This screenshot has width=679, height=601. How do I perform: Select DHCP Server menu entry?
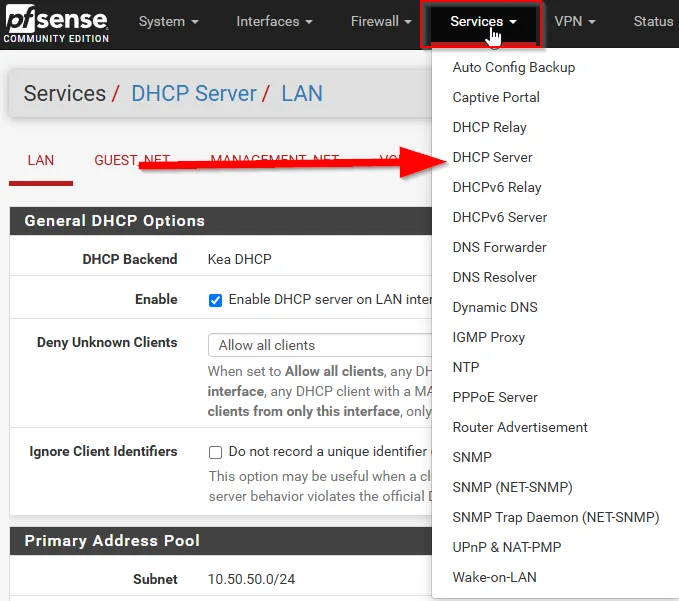click(x=492, y=157)
